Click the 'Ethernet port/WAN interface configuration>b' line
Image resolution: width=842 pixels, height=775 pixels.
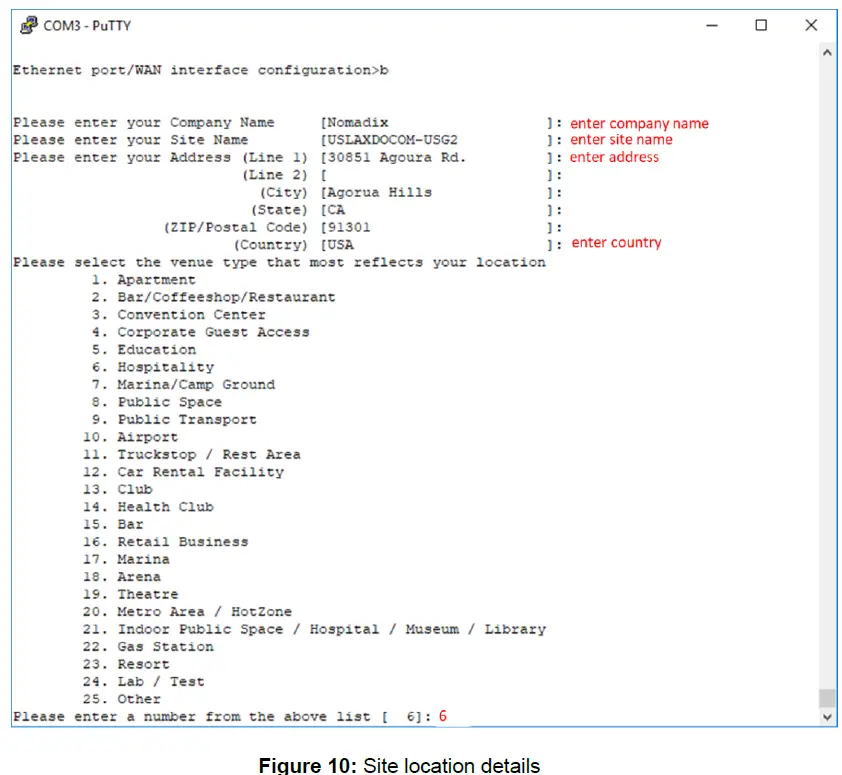[x=201, y=70]
